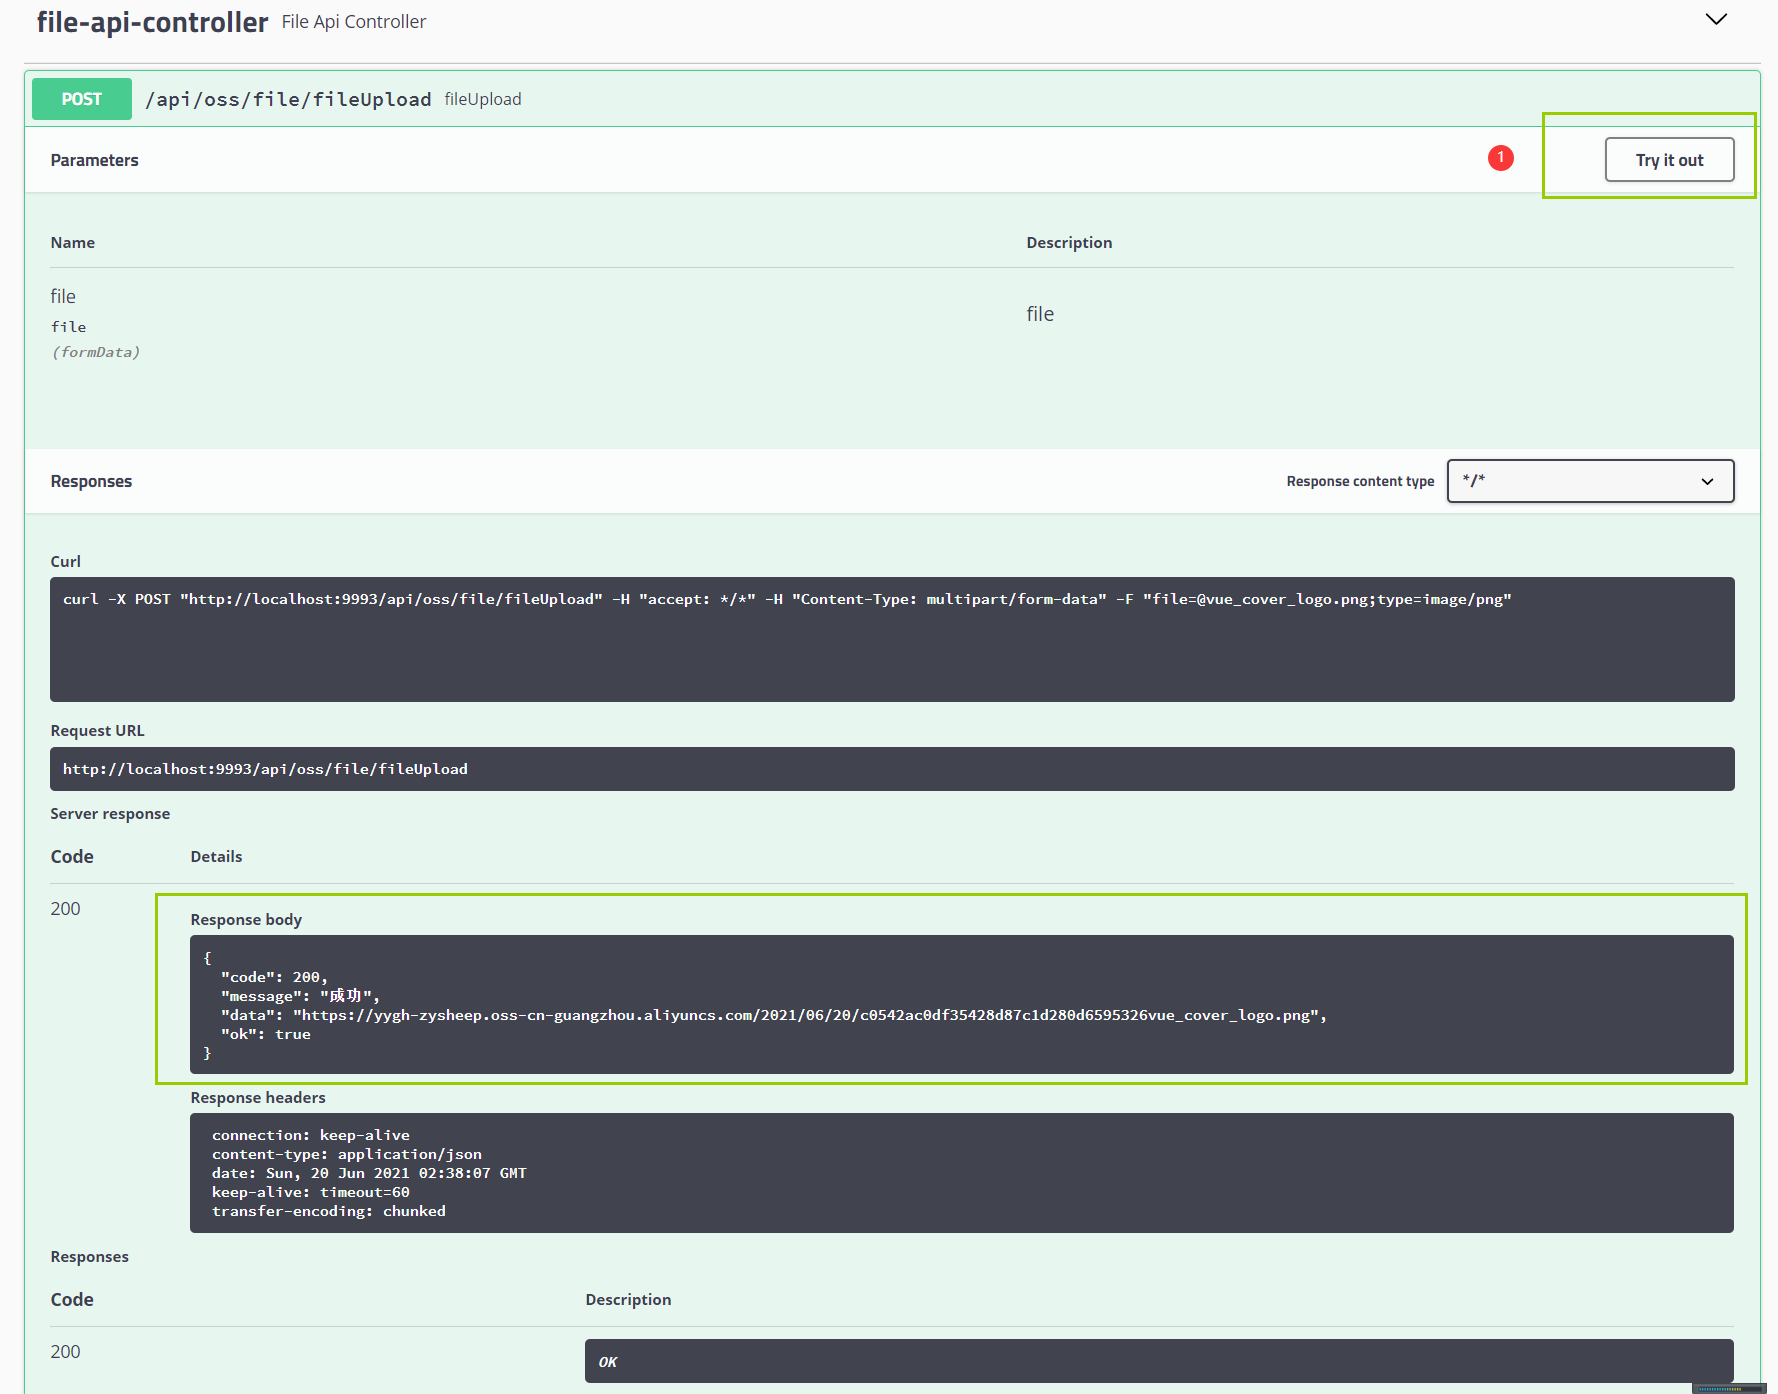Screen dimensions: 1778x1394
Task: Click the green POST method badge
Action: click(x=82, y=99)
